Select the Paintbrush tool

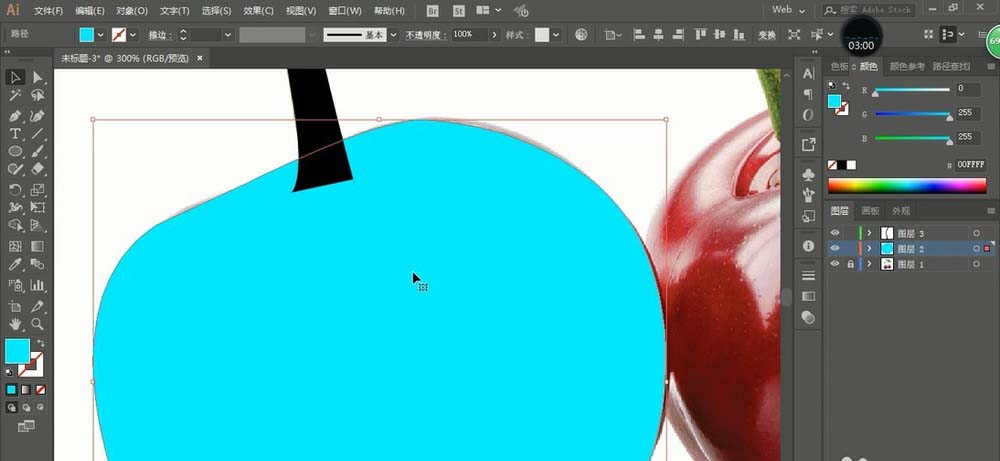pos(38,151)
